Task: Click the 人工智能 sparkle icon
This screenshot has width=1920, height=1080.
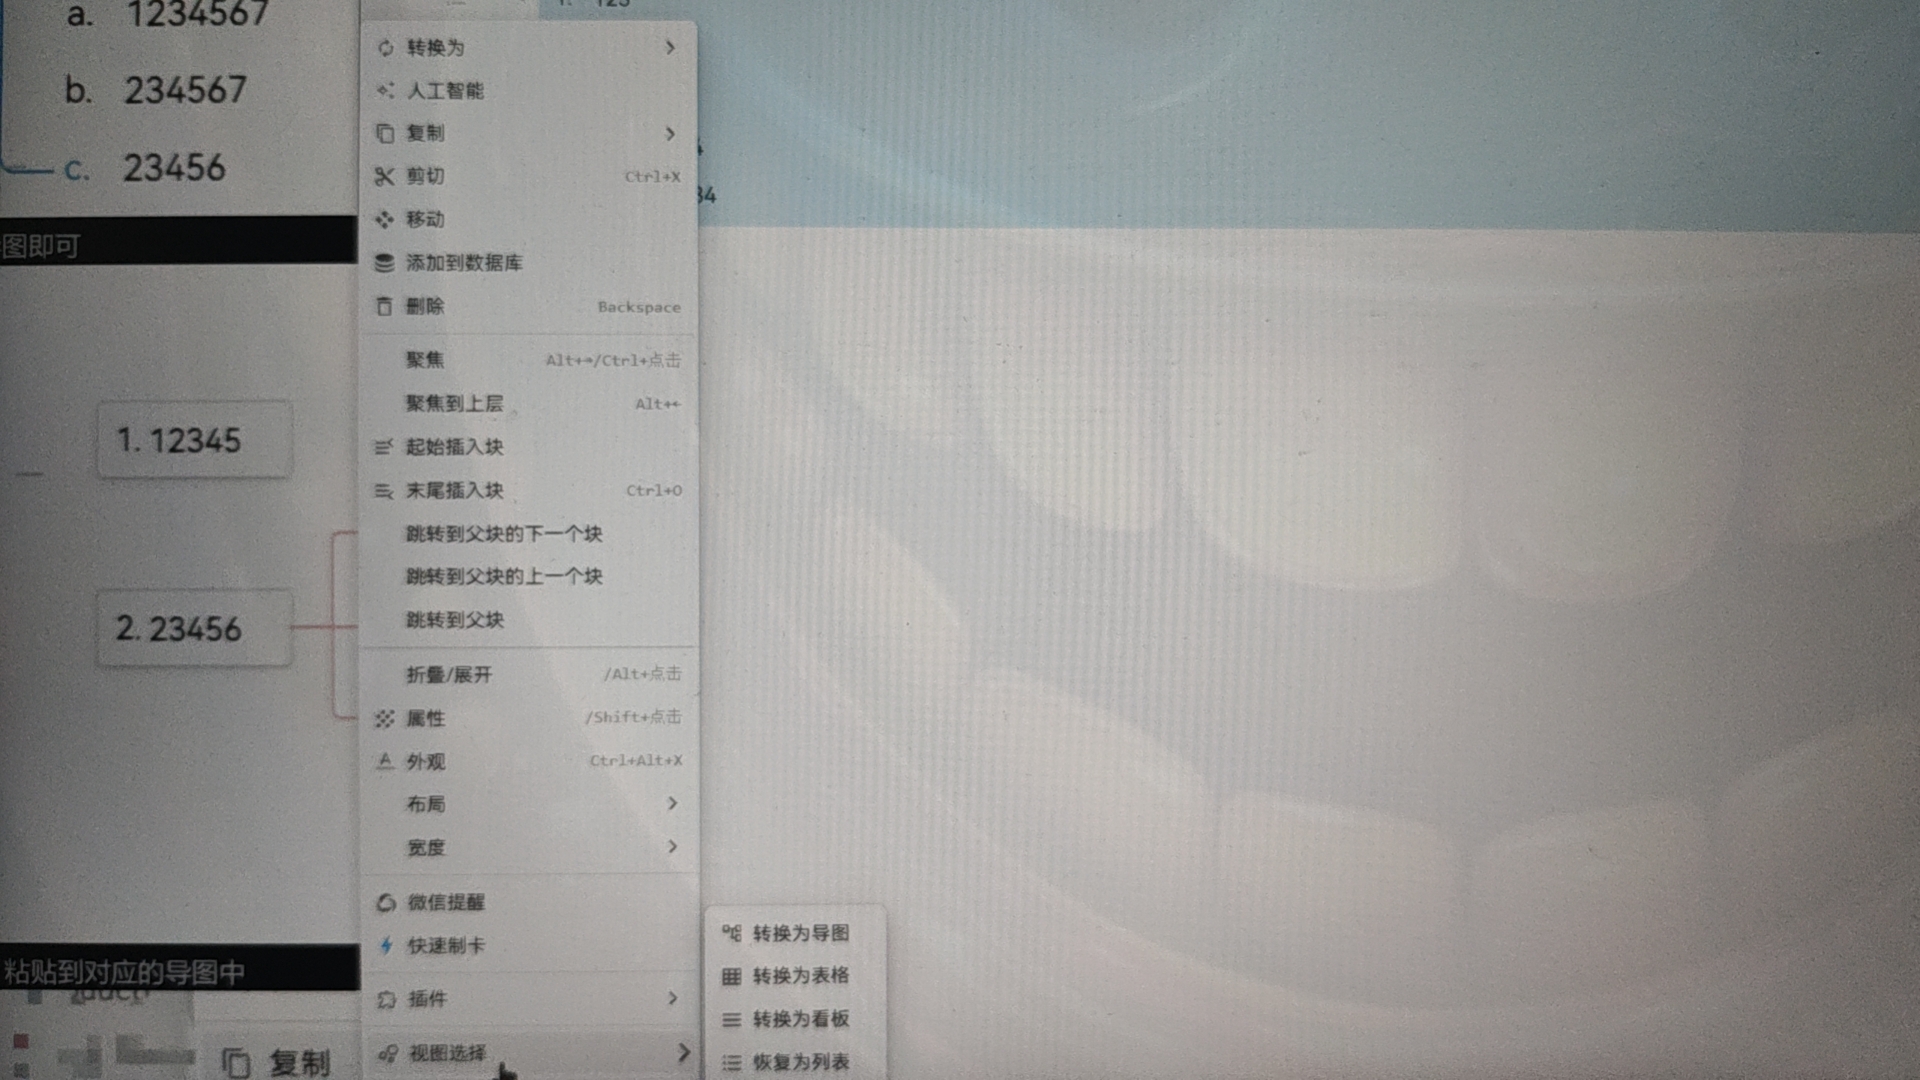Action: [x=385, y=91]
